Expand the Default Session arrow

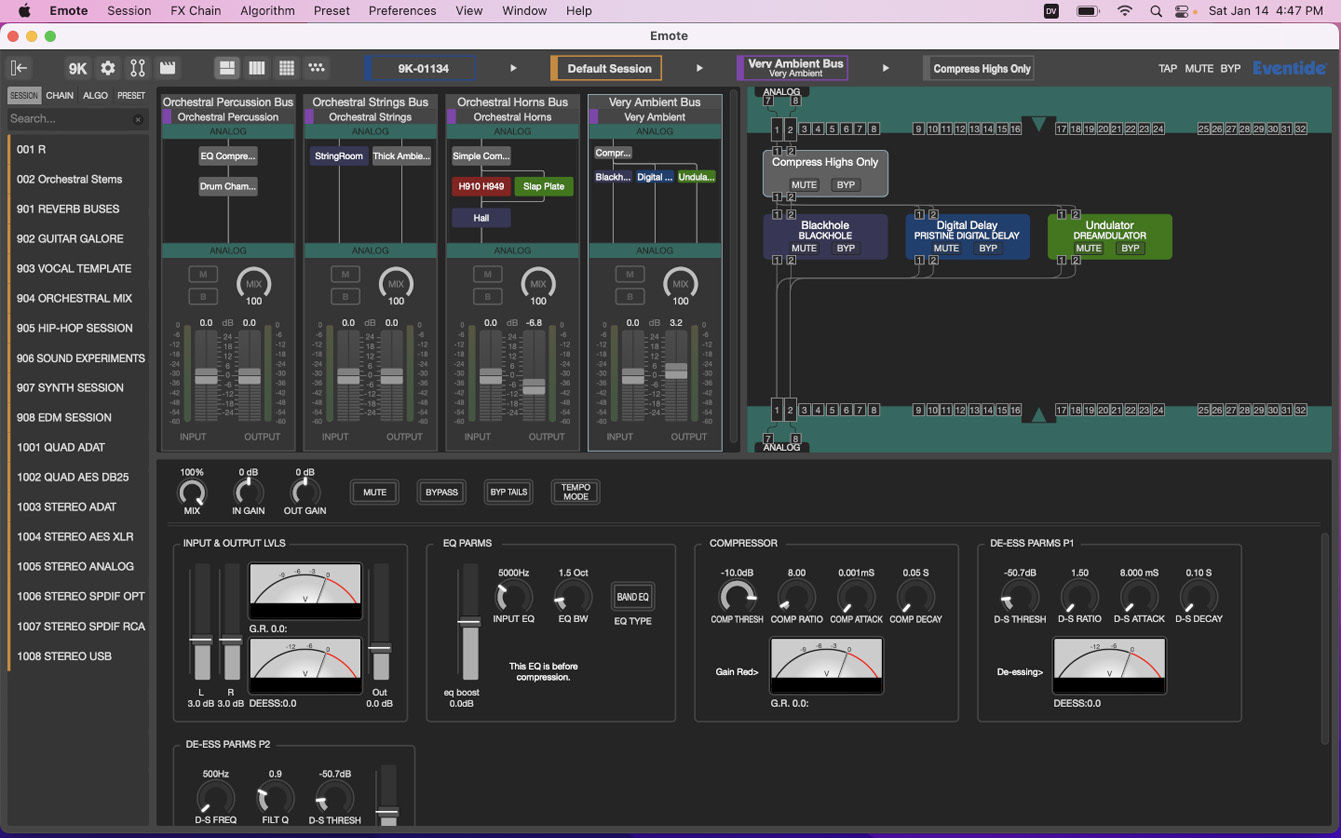coord(700,68)
